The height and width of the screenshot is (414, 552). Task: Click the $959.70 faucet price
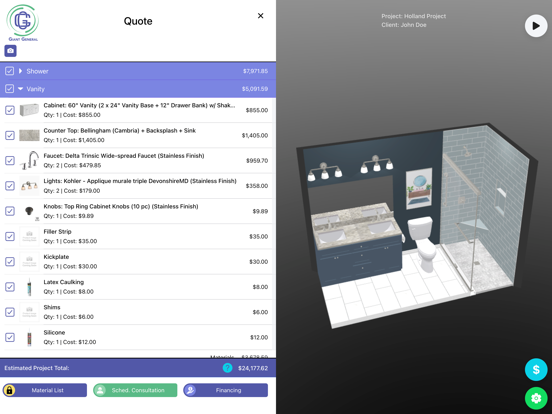click(x=257, y=161)
